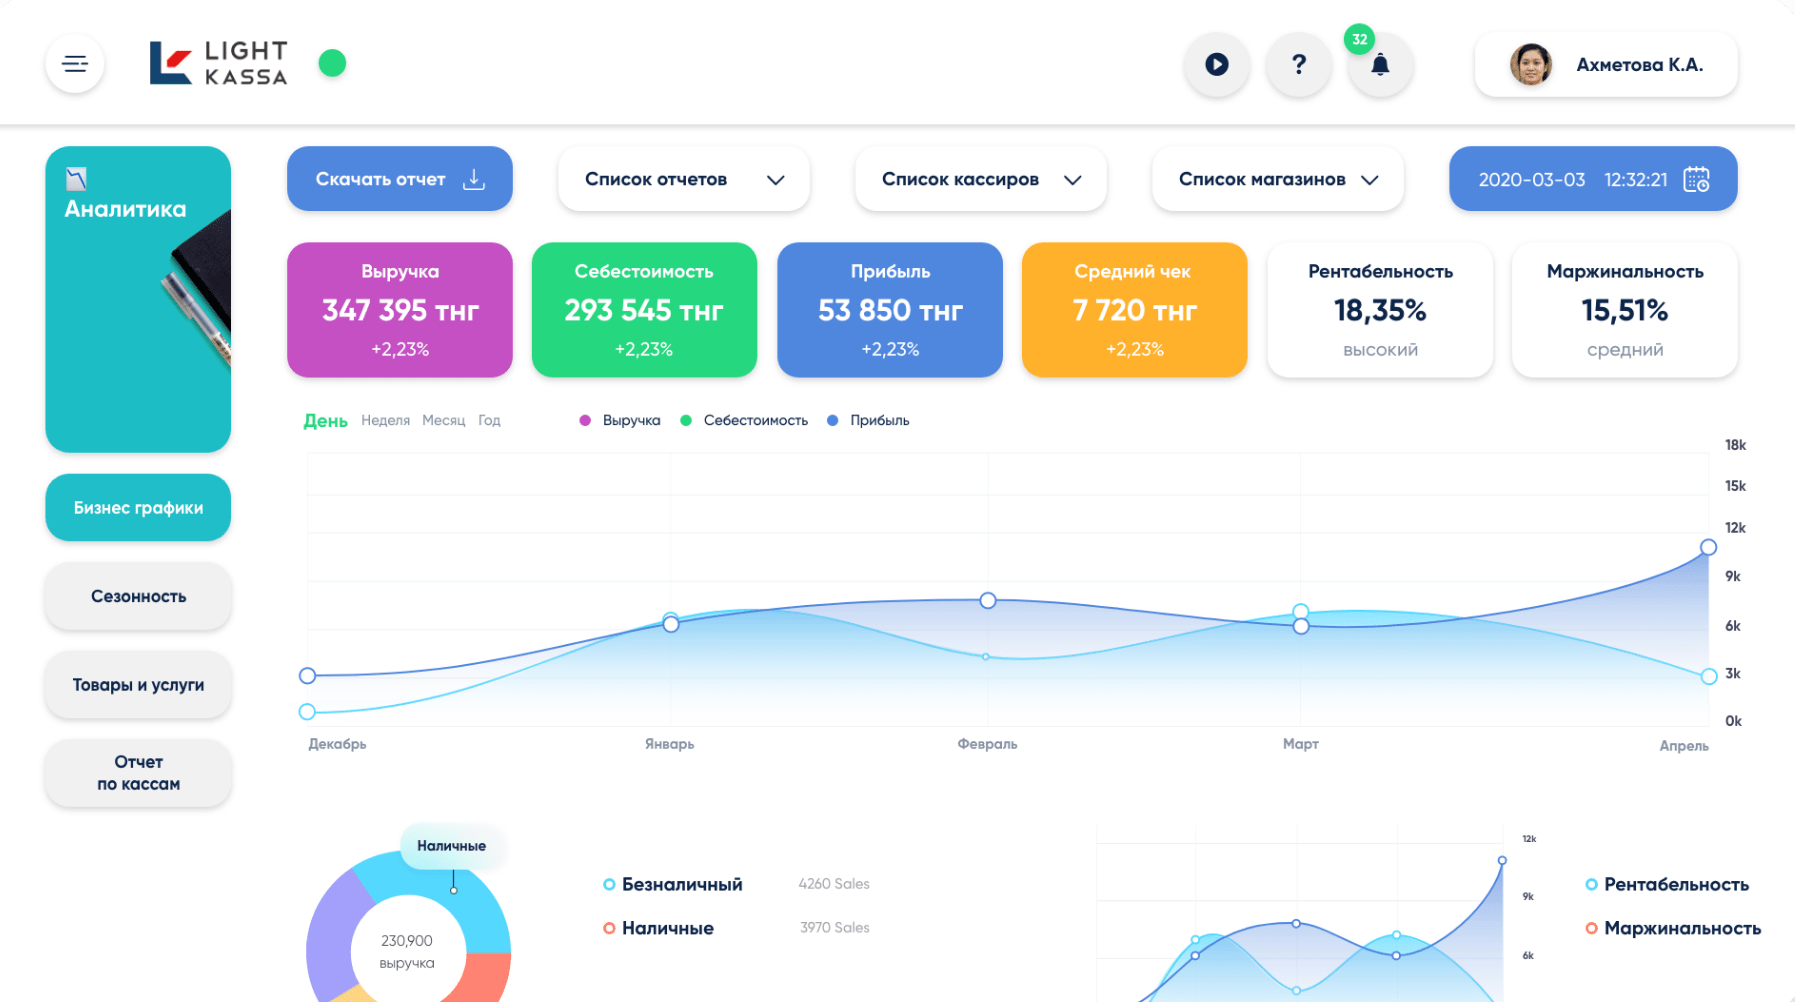Switch chart period to Неделя

click(x=385, y=420)
